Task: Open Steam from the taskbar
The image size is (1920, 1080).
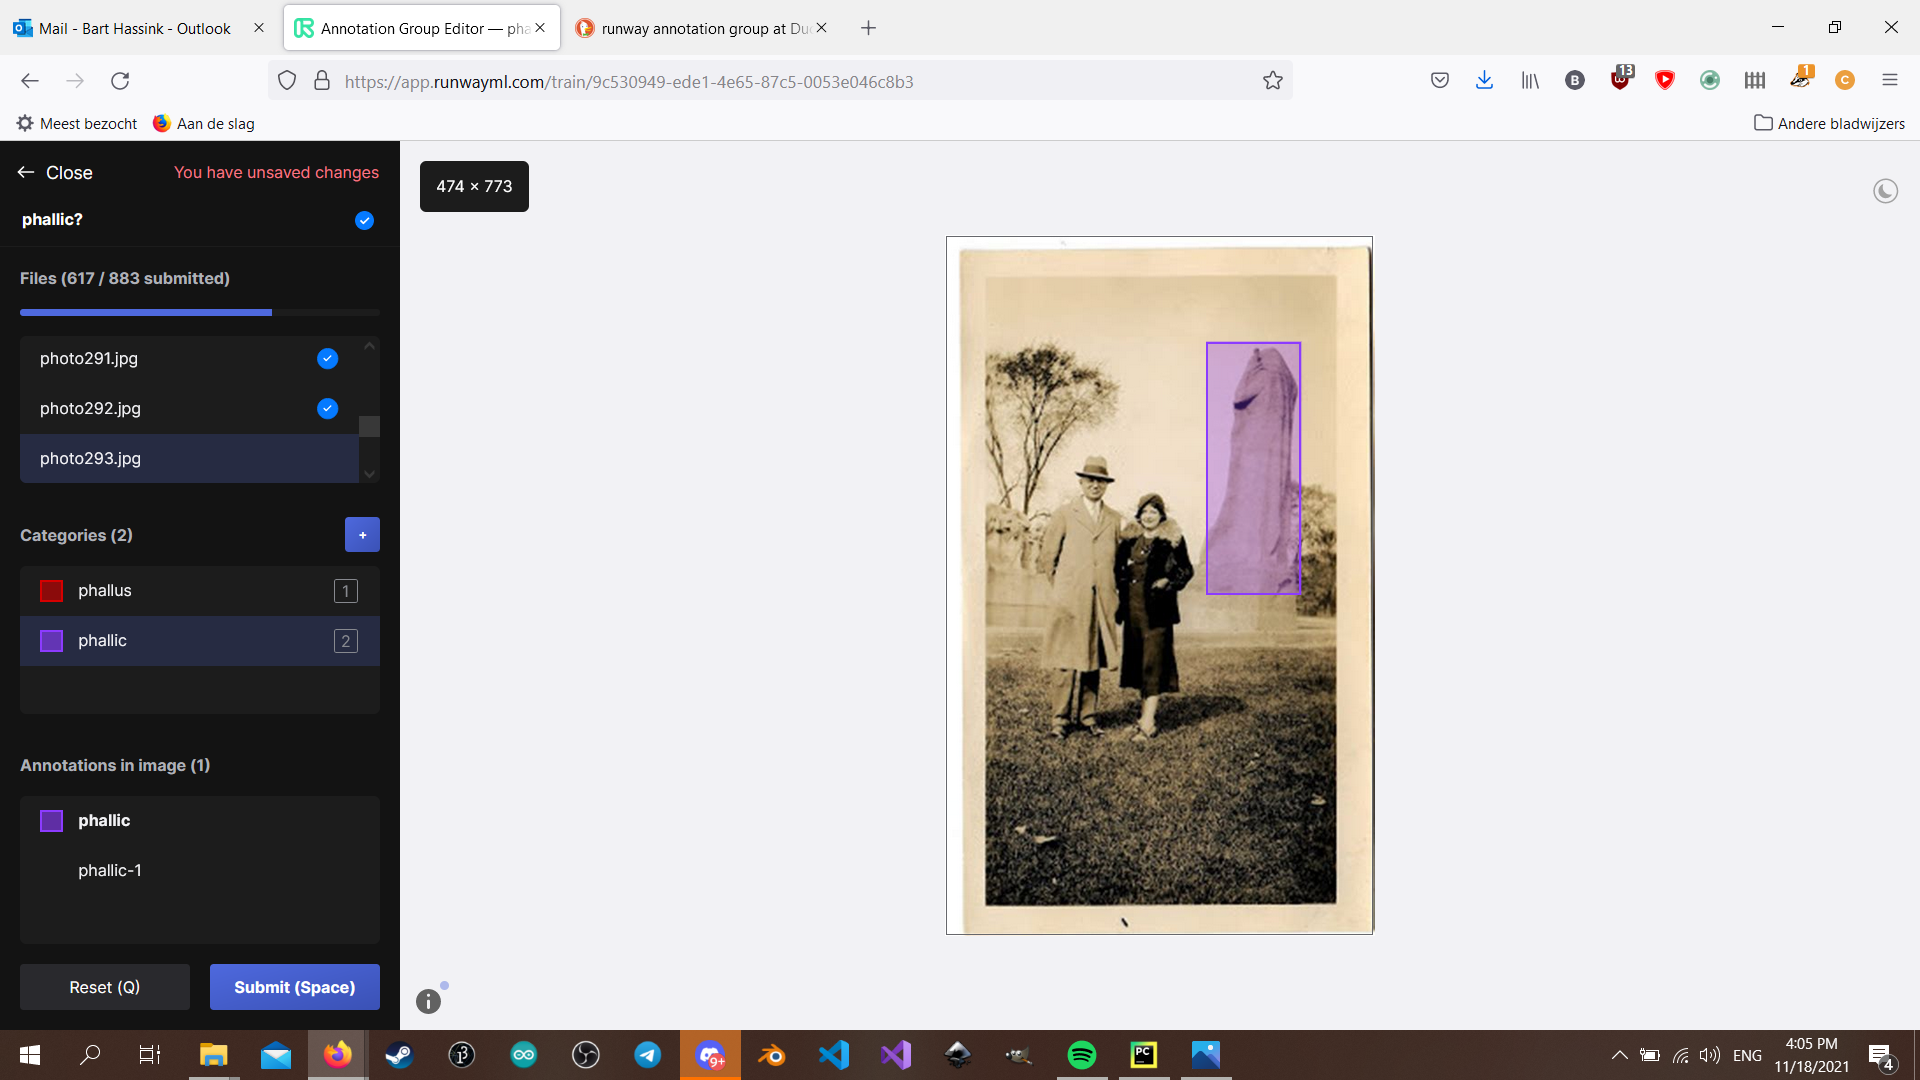Action: pos(399,1055)
